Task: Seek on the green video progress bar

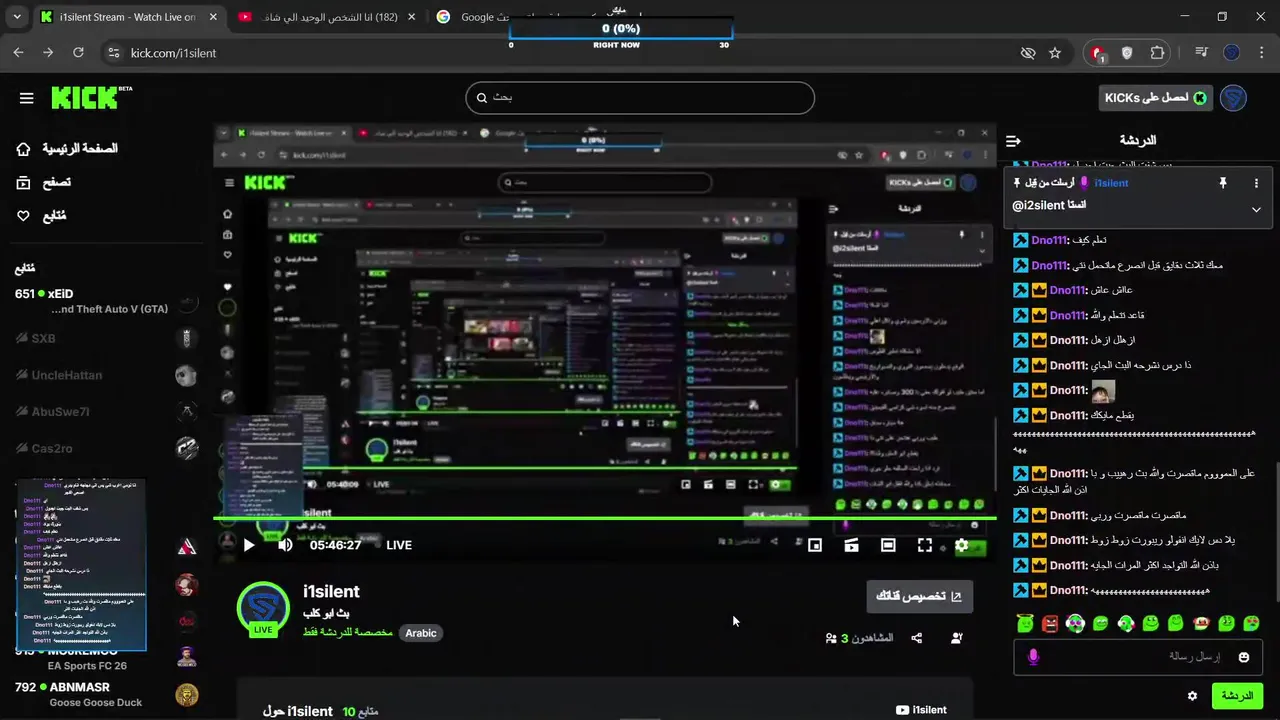Action: pyautogui.click(x=605, y=518)
